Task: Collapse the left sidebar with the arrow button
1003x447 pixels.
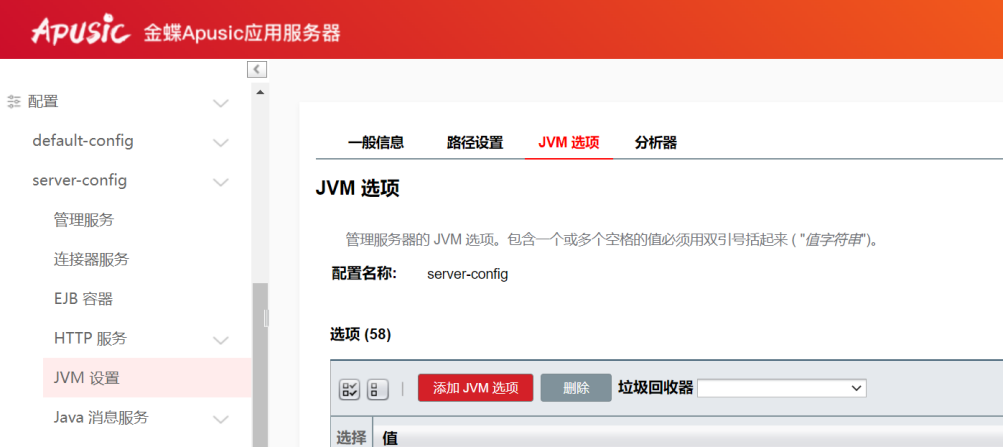Action: point(257,69)
